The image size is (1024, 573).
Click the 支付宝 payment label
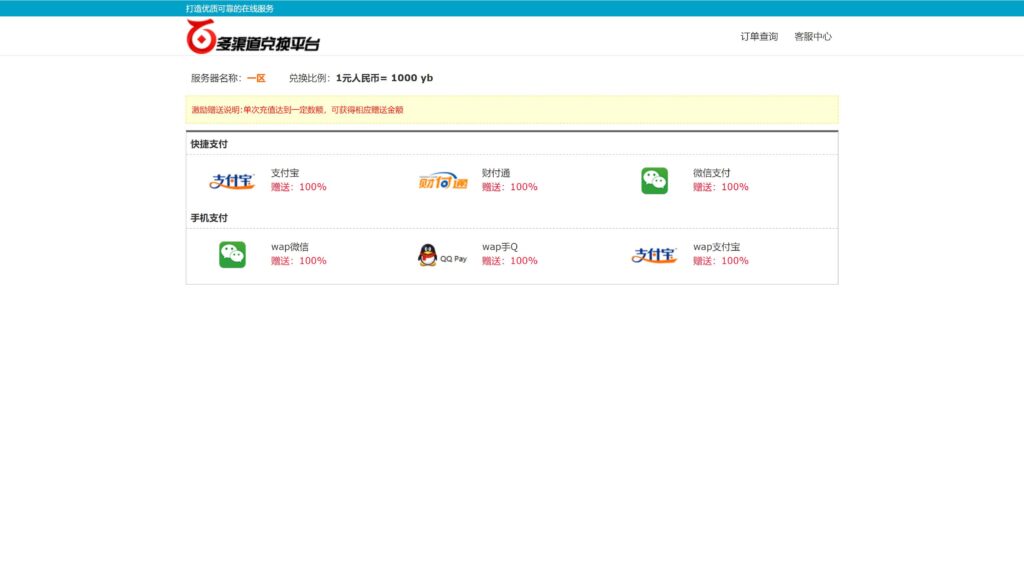click(x=285, y=173)
